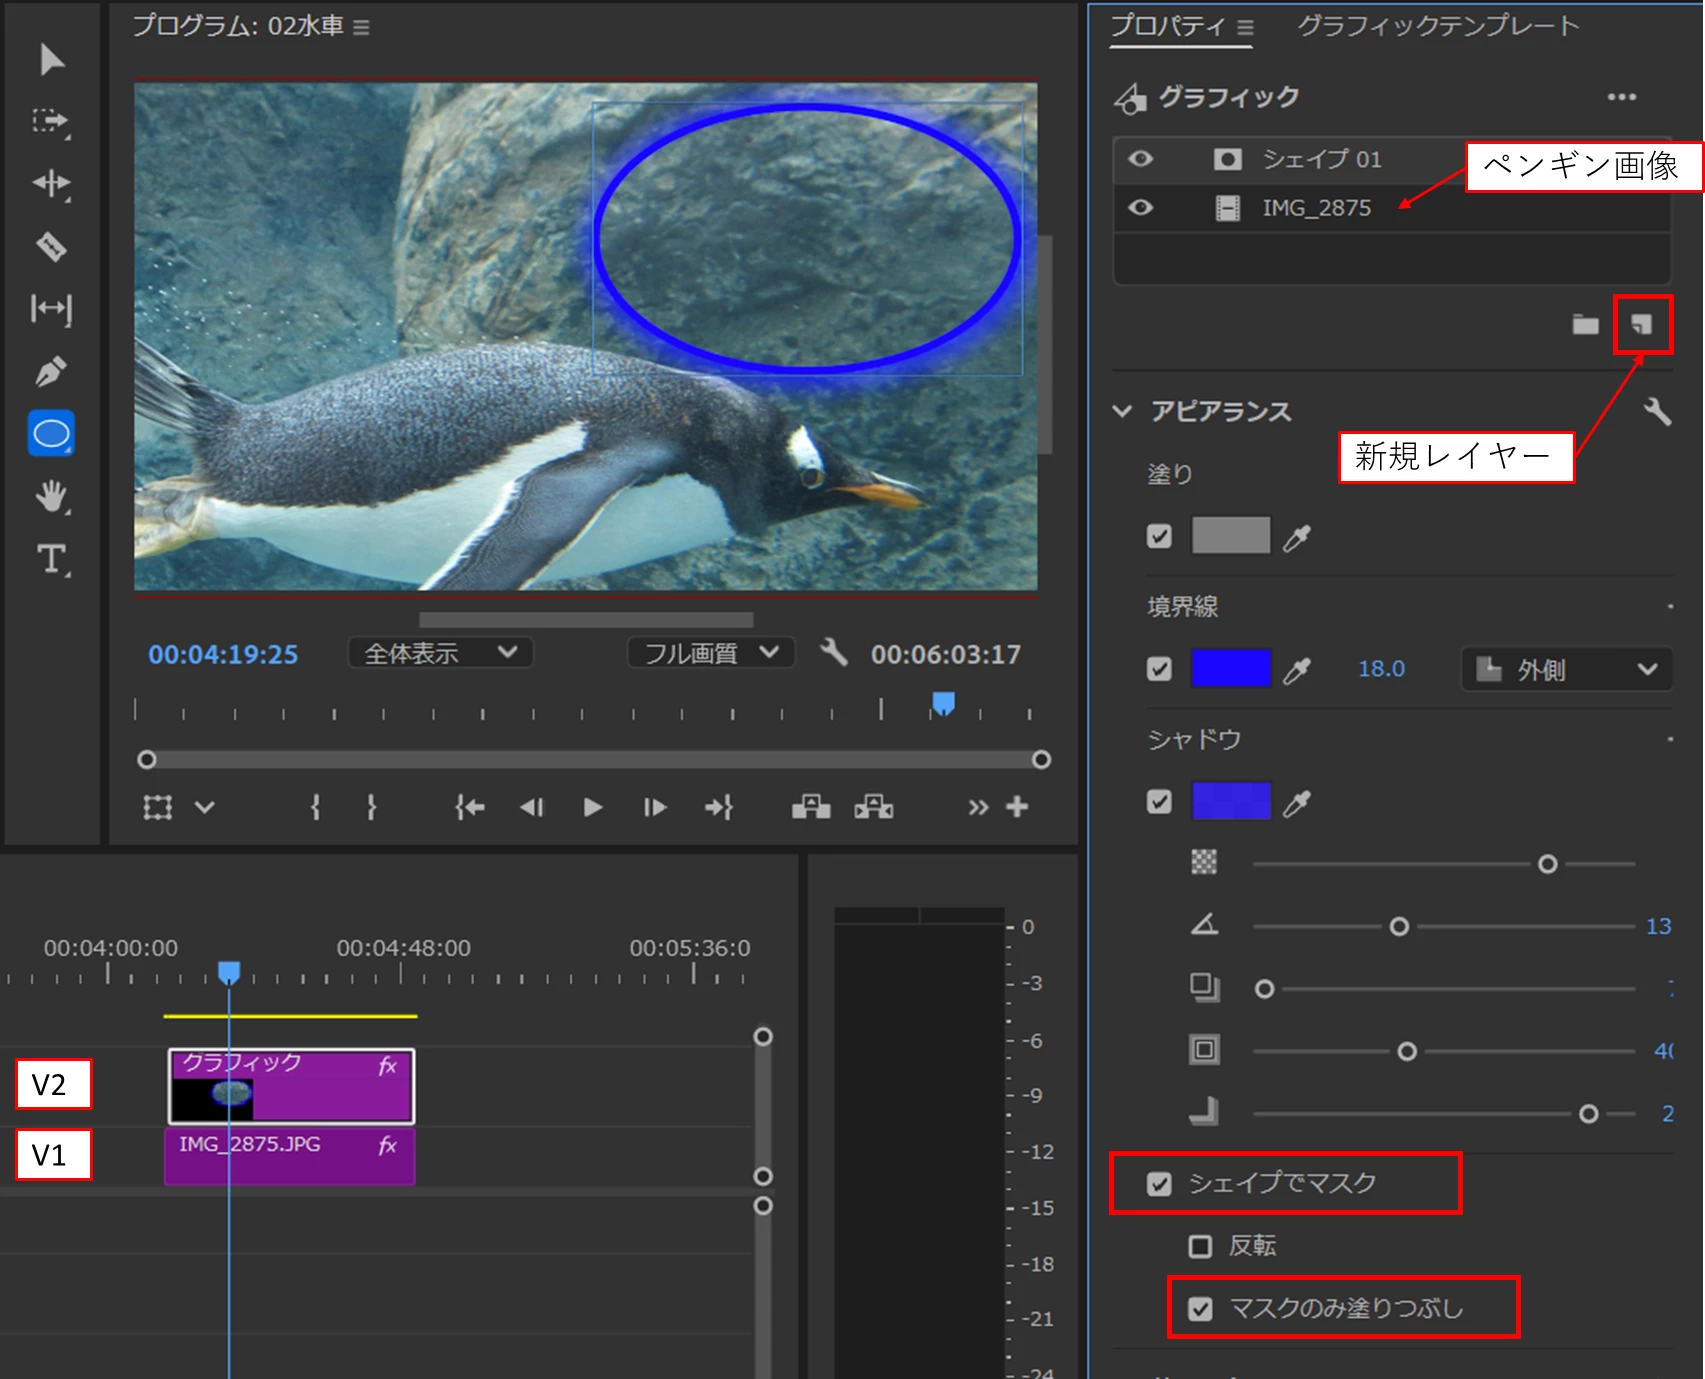1705x1379 pixels.
Task: Uncheck シェイプでマスク
Action: point(1159,1184)
